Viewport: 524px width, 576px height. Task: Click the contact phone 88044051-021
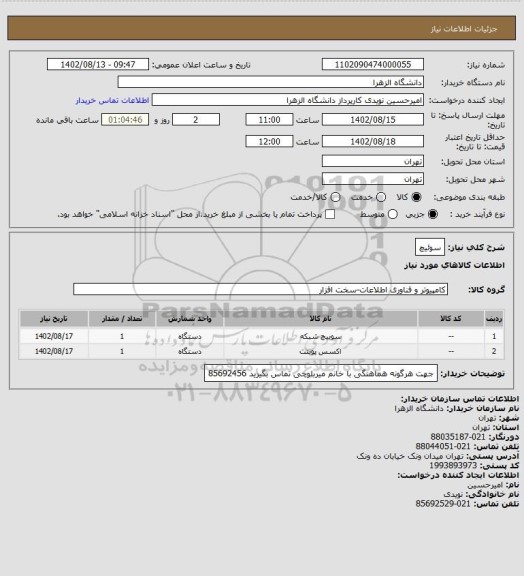point(443,446)
